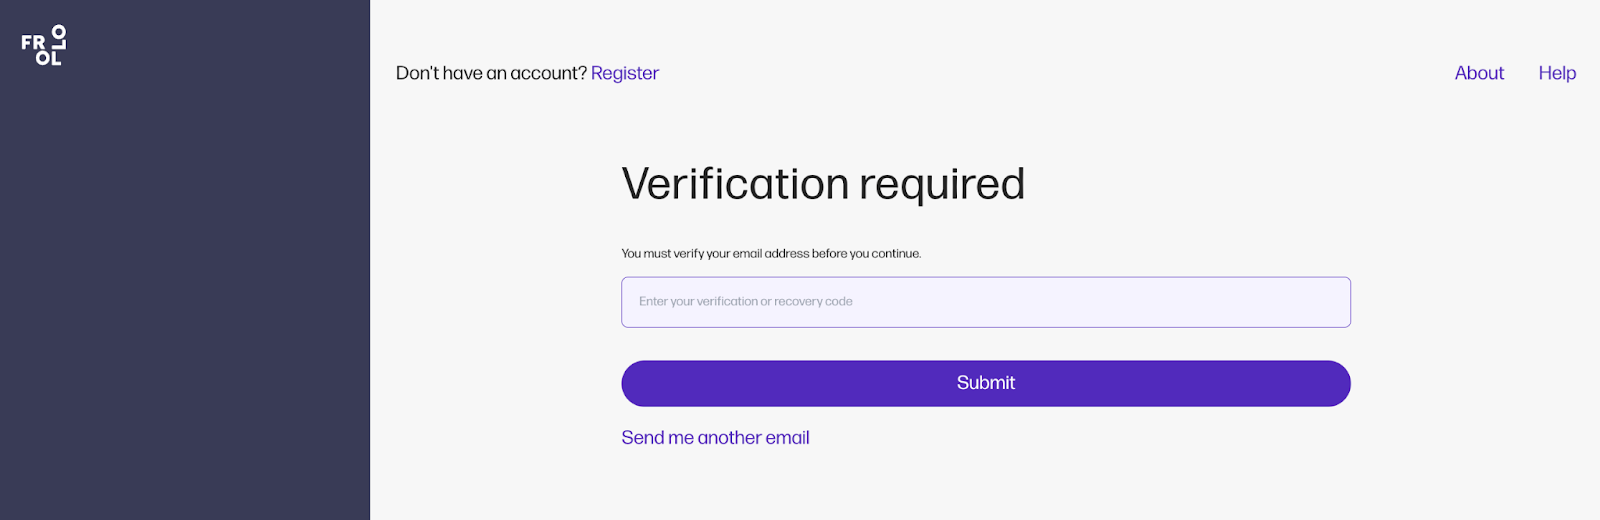The height and width of the screenshot is (520, 1600).
Task: Click the 'You must verify your email' message
Action: [x=771, y=254]
